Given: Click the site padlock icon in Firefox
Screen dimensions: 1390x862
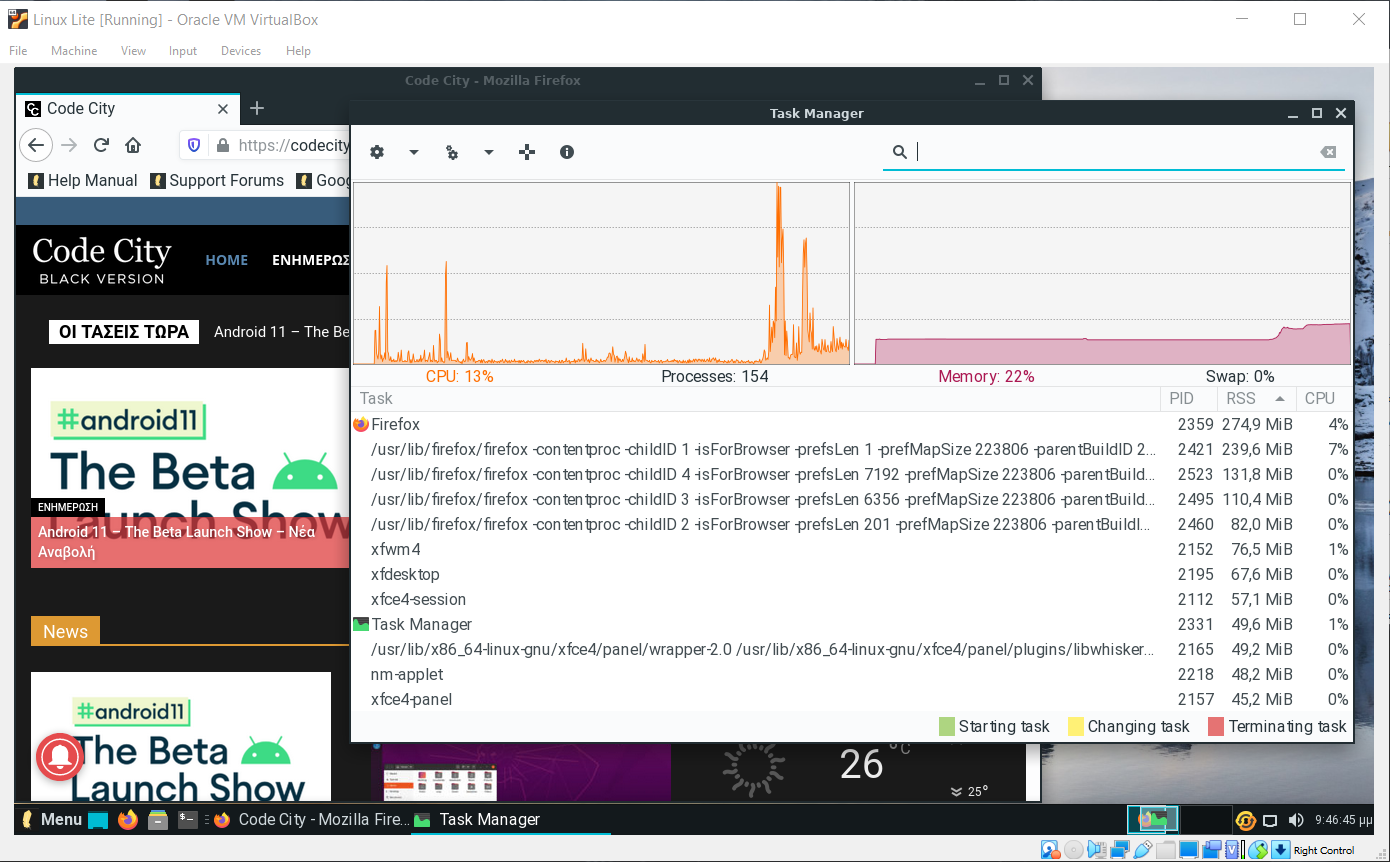Looking at the screenshot, I should pyautogui.click(x=222, y=145).
